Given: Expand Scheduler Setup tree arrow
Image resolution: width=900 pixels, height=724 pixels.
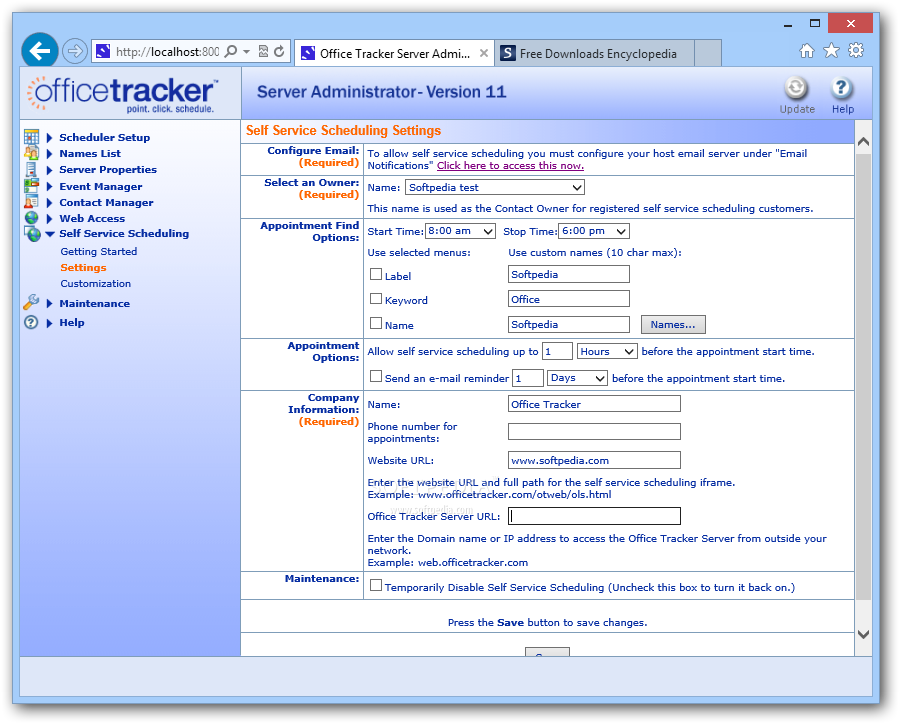Looking at the screenshot, I should pos(49,138).
